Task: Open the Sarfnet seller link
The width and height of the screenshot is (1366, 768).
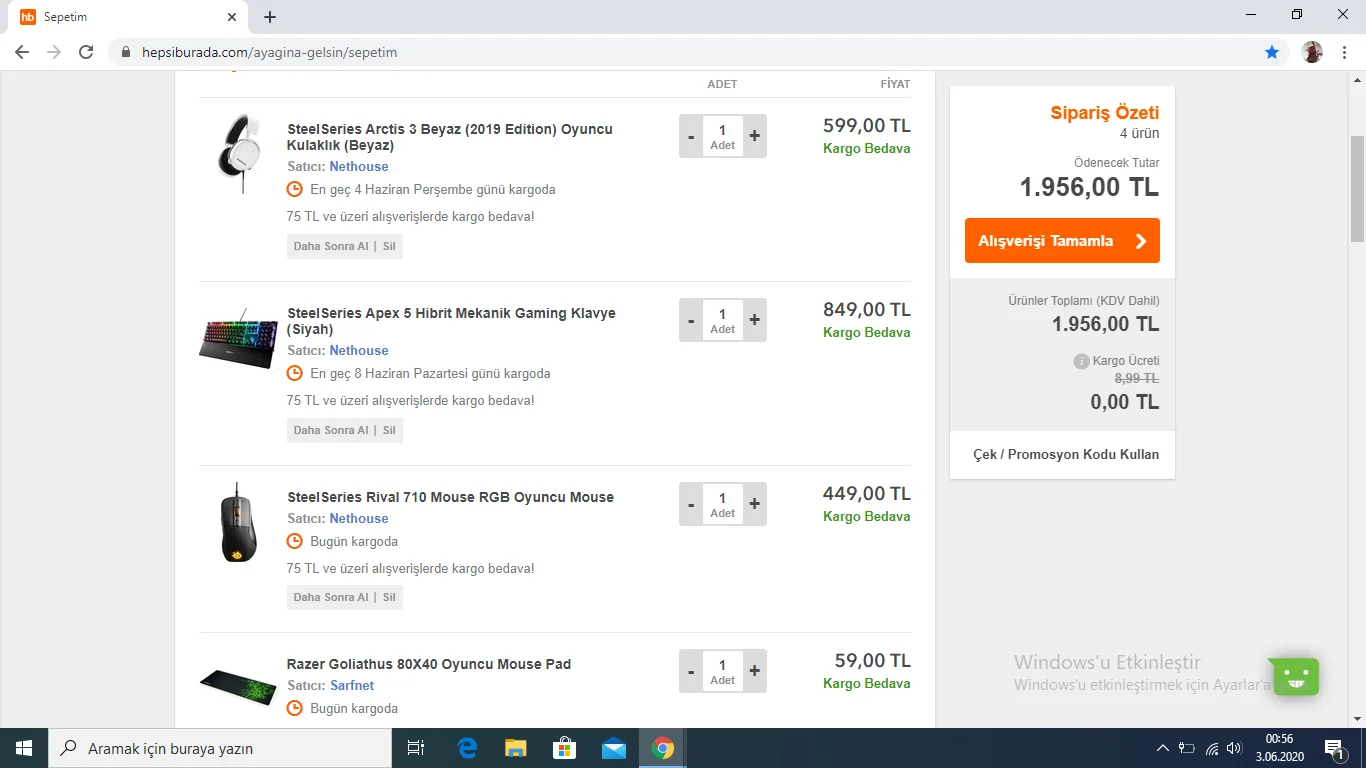Action: (352, 685)
